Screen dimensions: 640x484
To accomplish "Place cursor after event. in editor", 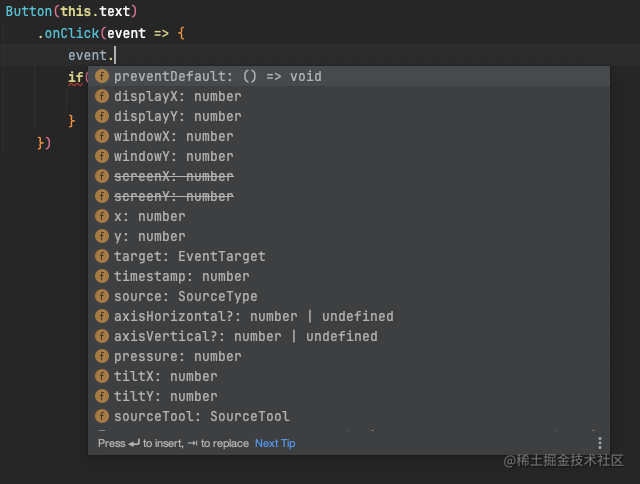I will 116,55.
